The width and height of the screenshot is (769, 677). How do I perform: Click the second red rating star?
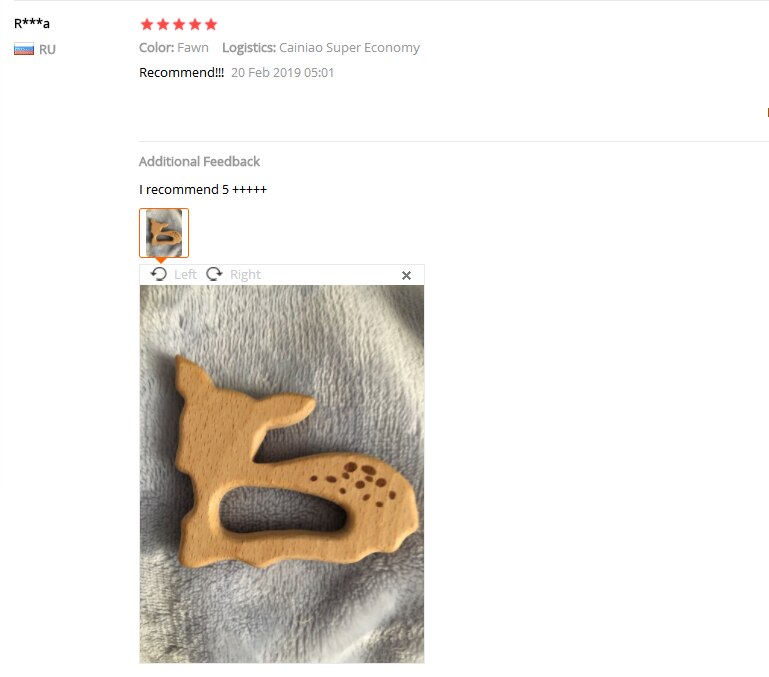163,24
